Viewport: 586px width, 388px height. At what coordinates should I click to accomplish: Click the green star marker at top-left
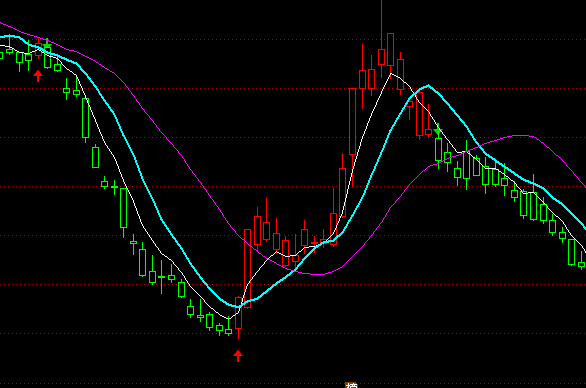(x=47, y=46)
